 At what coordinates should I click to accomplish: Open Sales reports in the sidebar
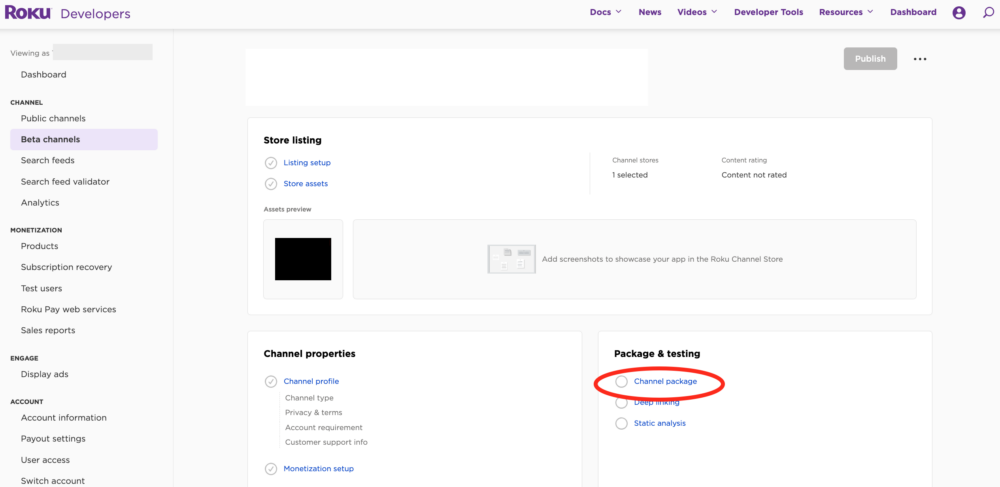tap(48, 331)
